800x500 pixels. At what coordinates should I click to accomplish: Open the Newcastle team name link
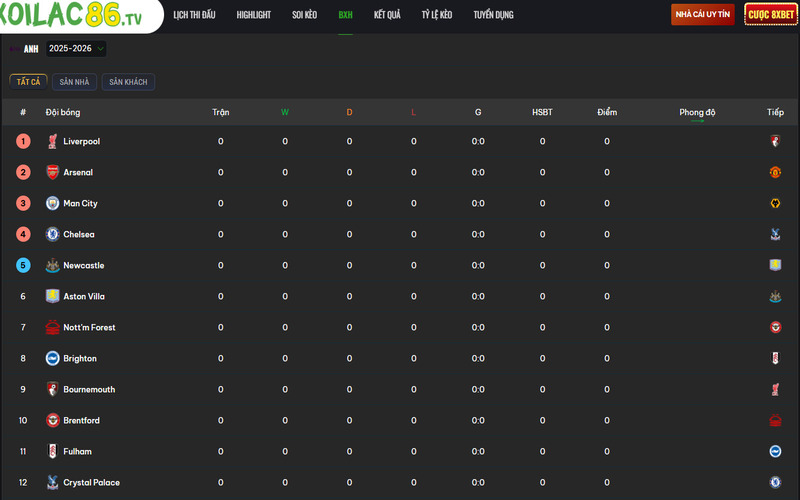pyautogui.click(x=84, y=265)
